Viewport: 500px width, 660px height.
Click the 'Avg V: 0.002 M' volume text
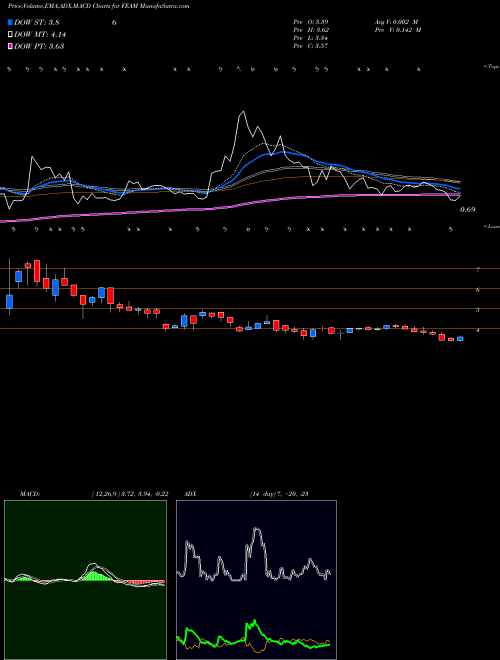pyautogui.click(x=396, y=22)
